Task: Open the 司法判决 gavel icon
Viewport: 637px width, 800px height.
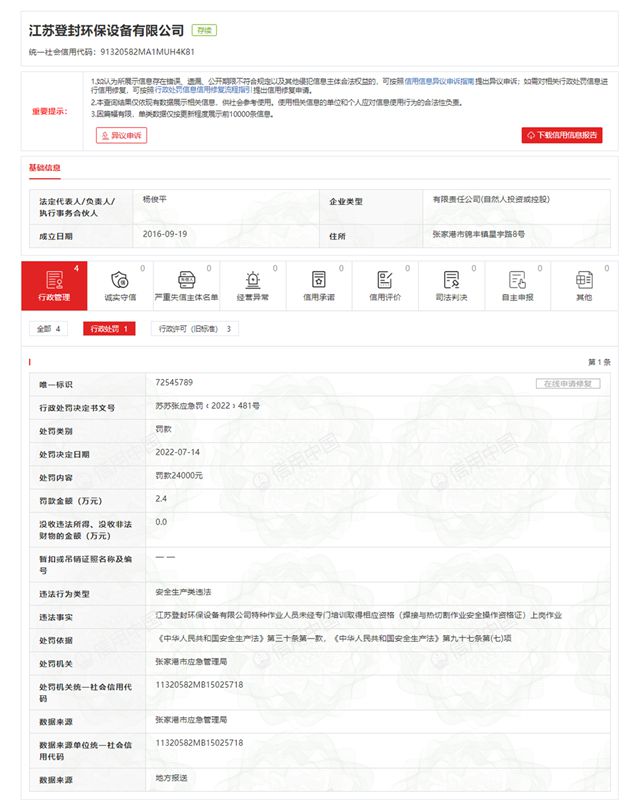Action: click(x=452, y=279)
